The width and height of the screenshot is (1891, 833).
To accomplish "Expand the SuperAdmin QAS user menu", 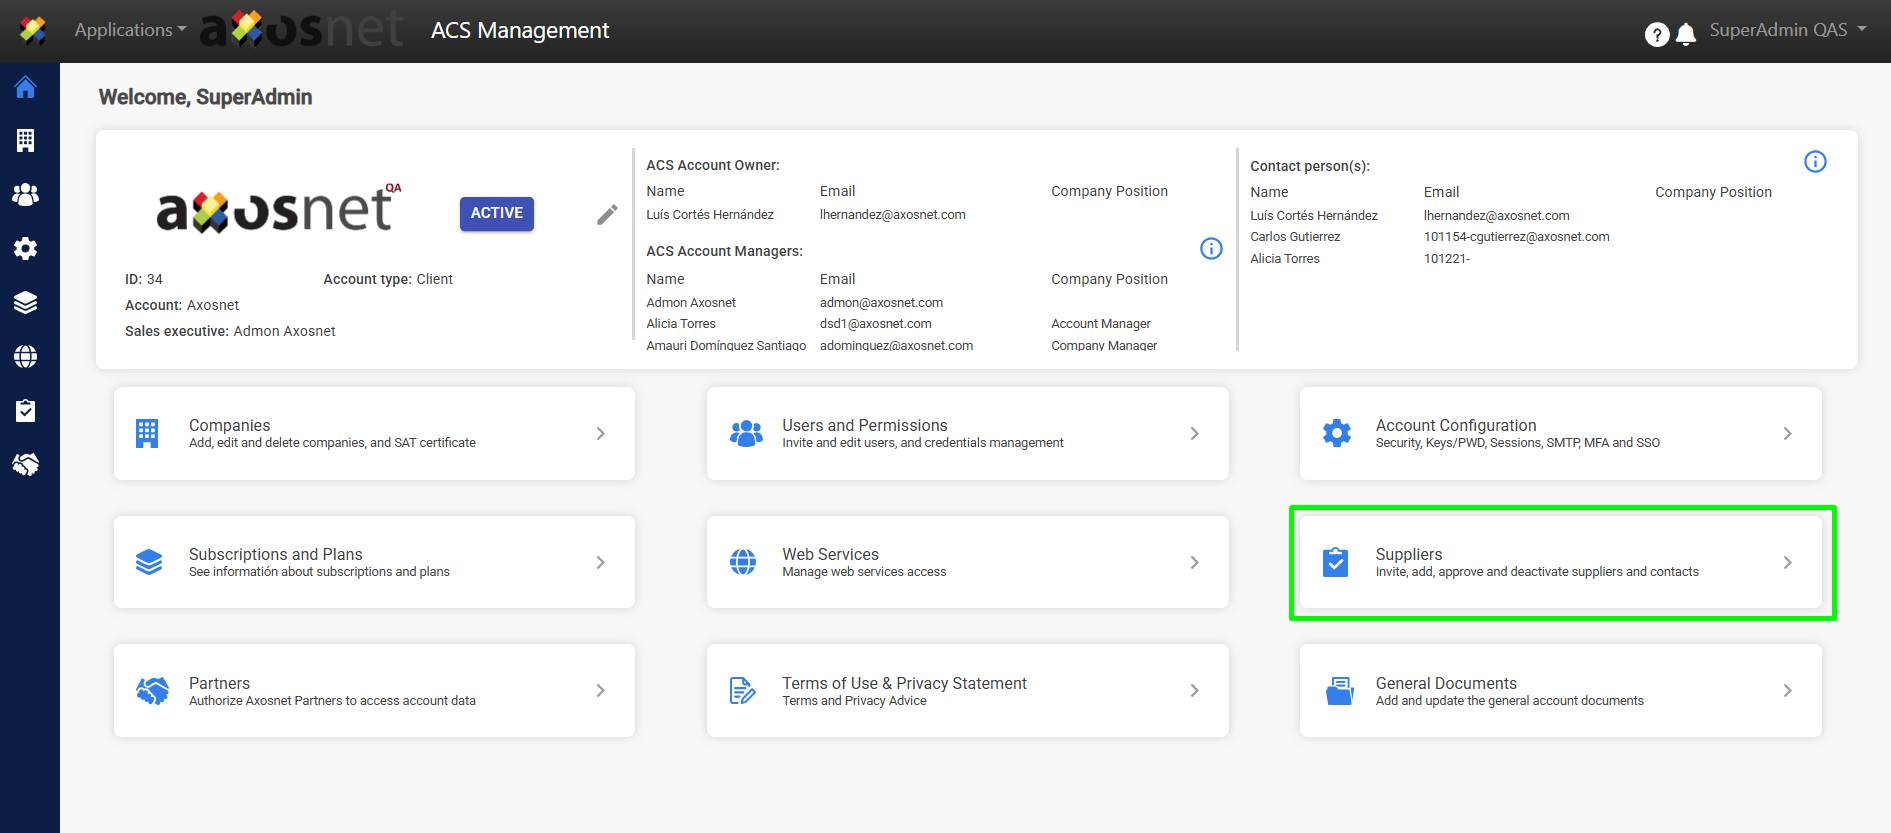I will pyautogui.click(x=1788, y=30).
